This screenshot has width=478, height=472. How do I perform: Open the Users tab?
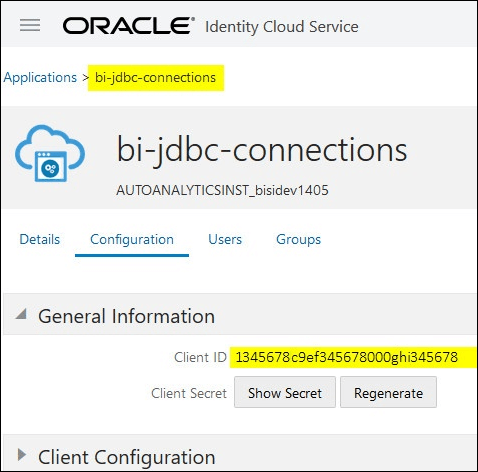click(225, 239)
